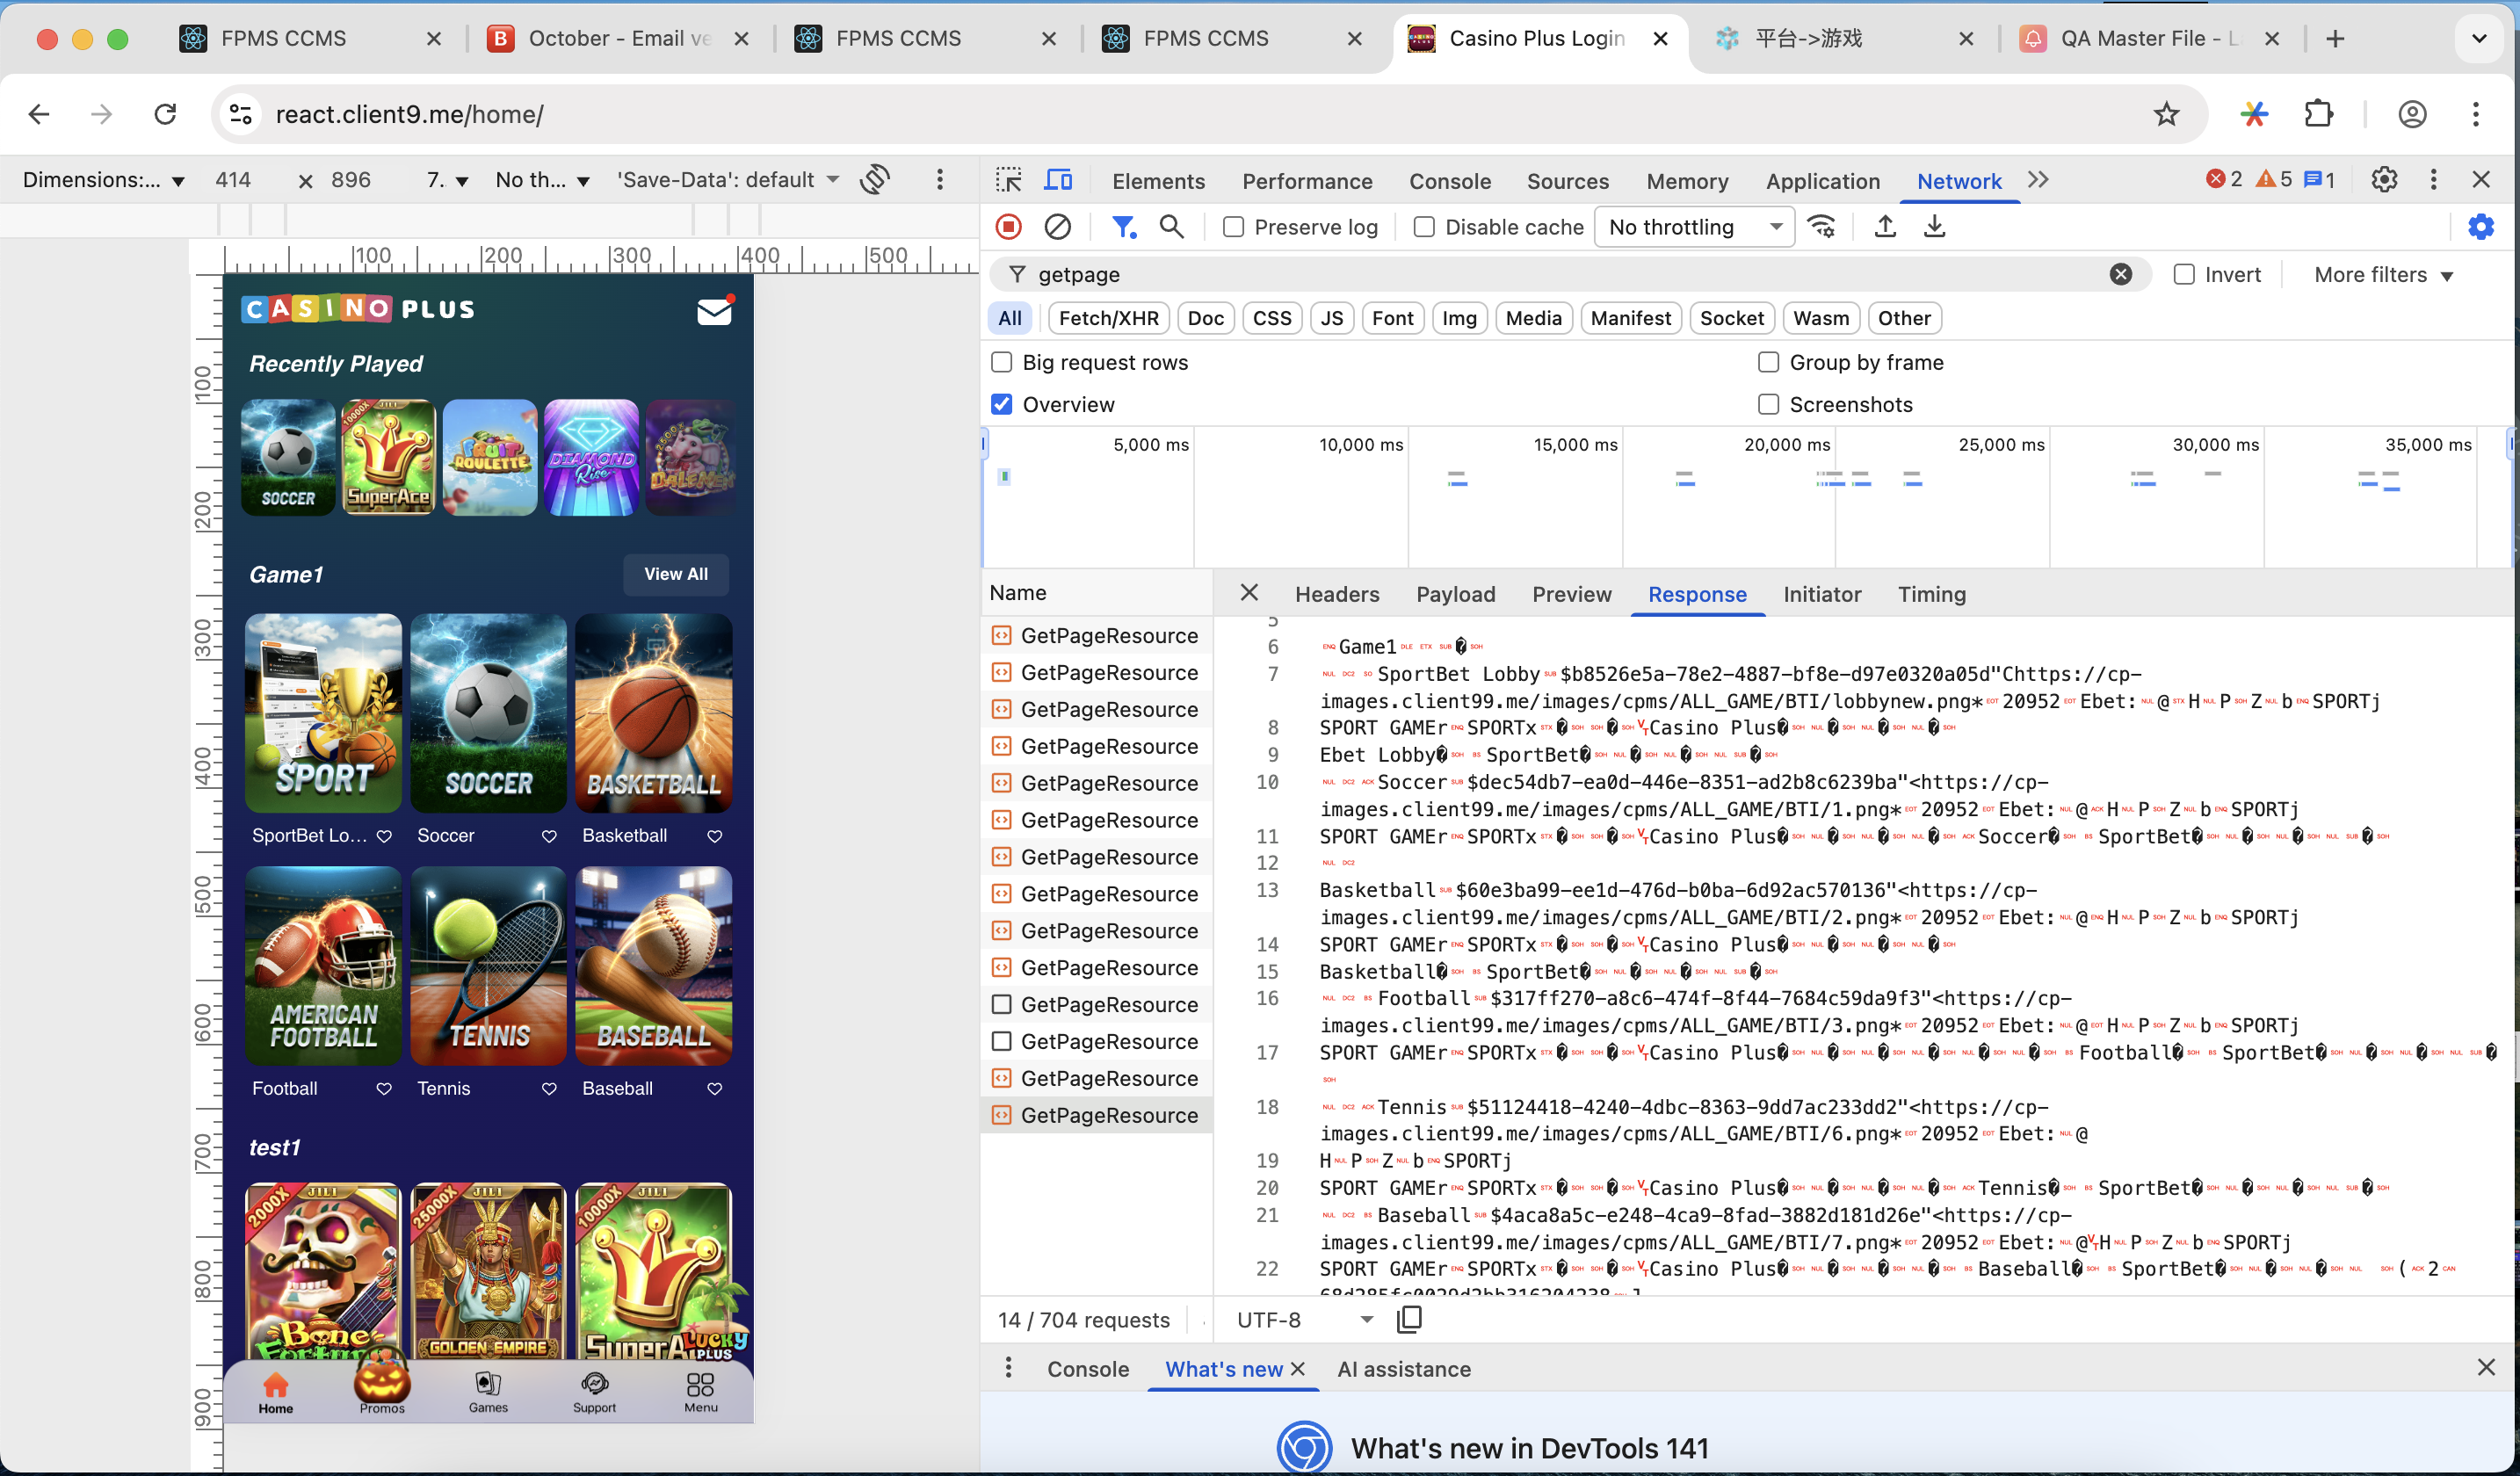This screenshot has height=1476, width=2520.
Task: Click the inspect element selector icon
Action: point(1008,180)
